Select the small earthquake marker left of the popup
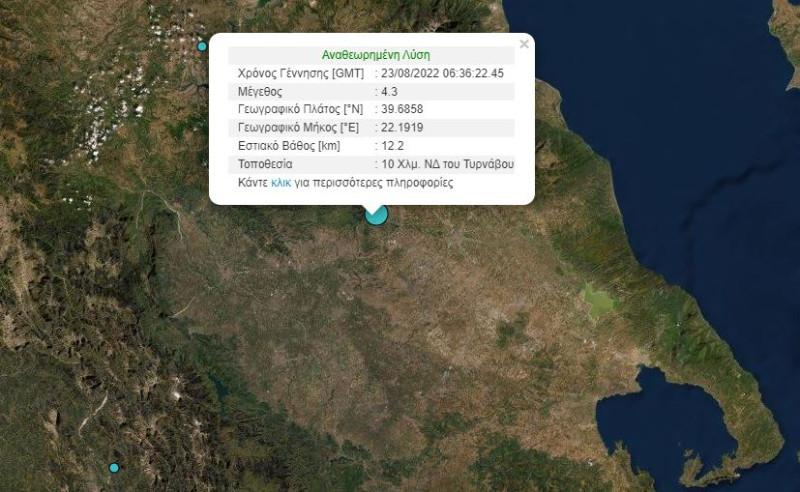 pos(202,46)
